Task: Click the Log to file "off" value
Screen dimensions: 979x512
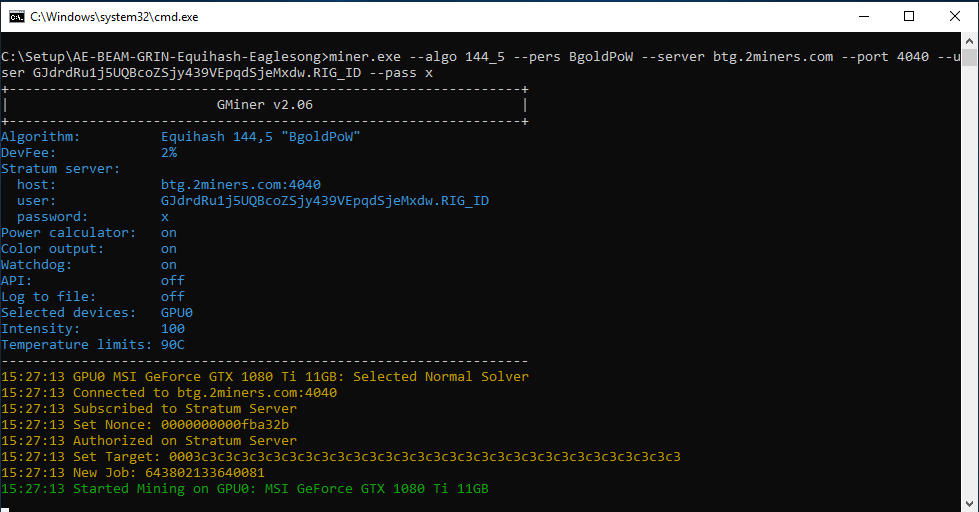Action: (173, 297)
